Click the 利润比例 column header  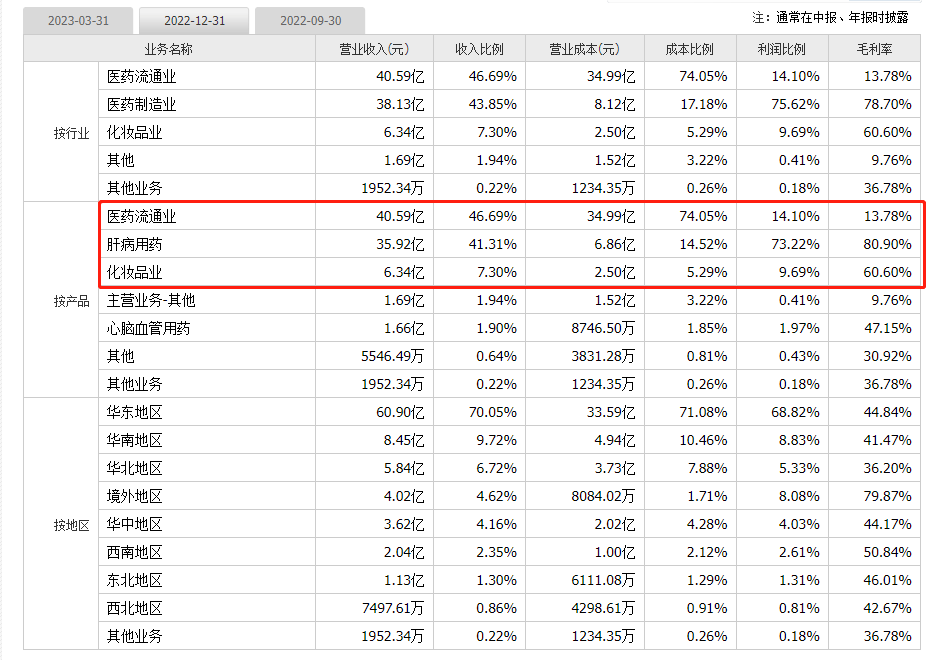(782, 49)
